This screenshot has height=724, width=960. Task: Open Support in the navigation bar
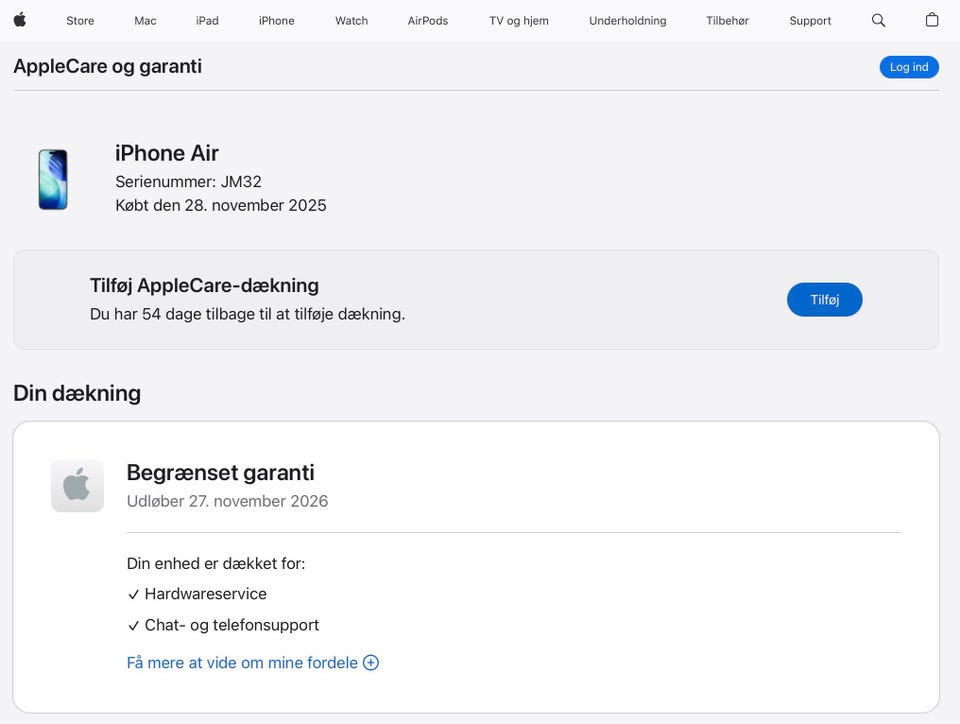click(x=810, y=21)
